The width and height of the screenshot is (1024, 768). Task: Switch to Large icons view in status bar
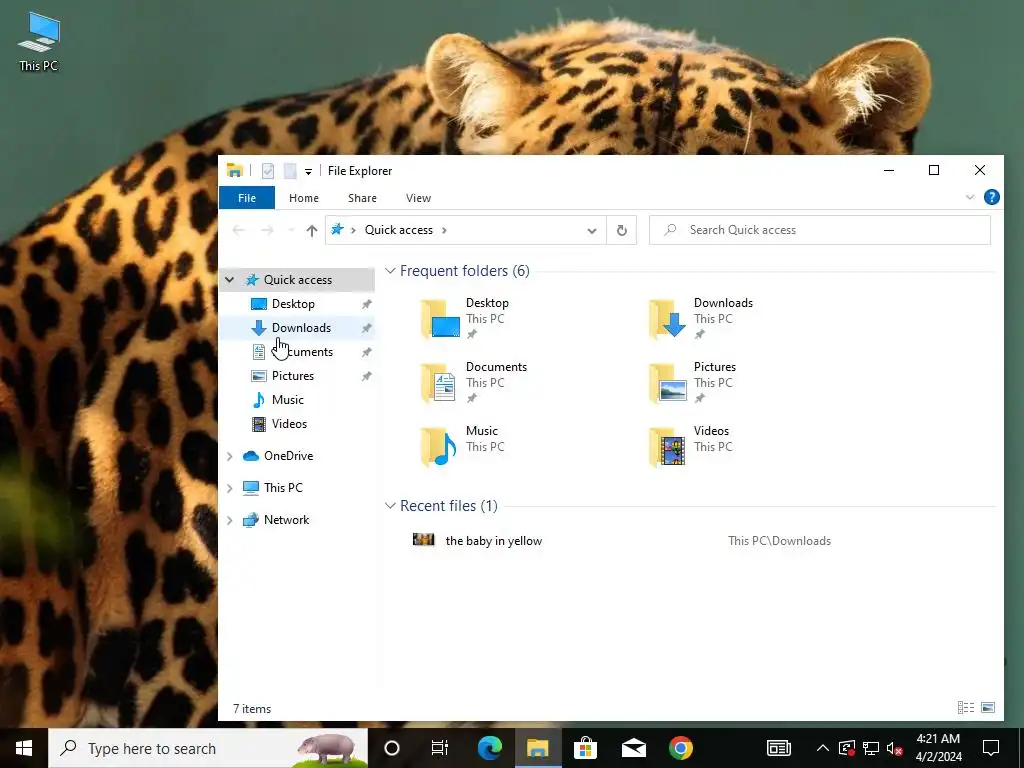click(x=988, y=707)
